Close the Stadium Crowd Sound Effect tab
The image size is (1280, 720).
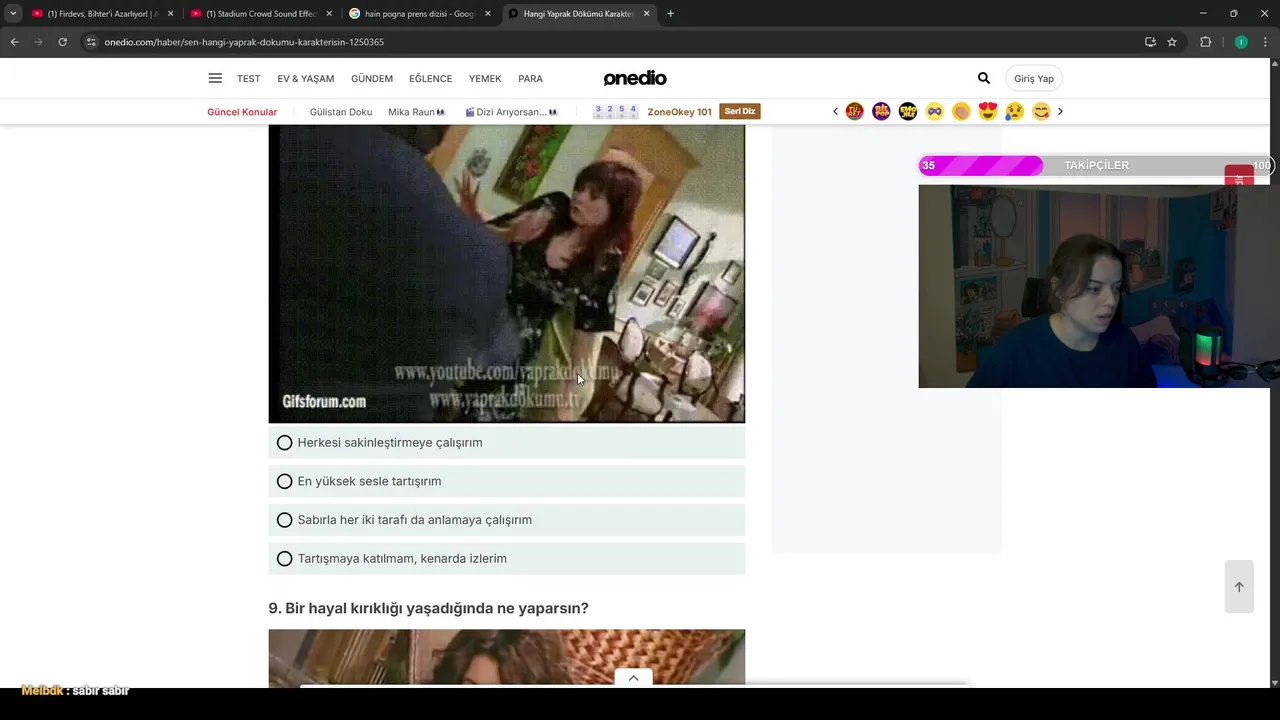click(x=329, y=14)
